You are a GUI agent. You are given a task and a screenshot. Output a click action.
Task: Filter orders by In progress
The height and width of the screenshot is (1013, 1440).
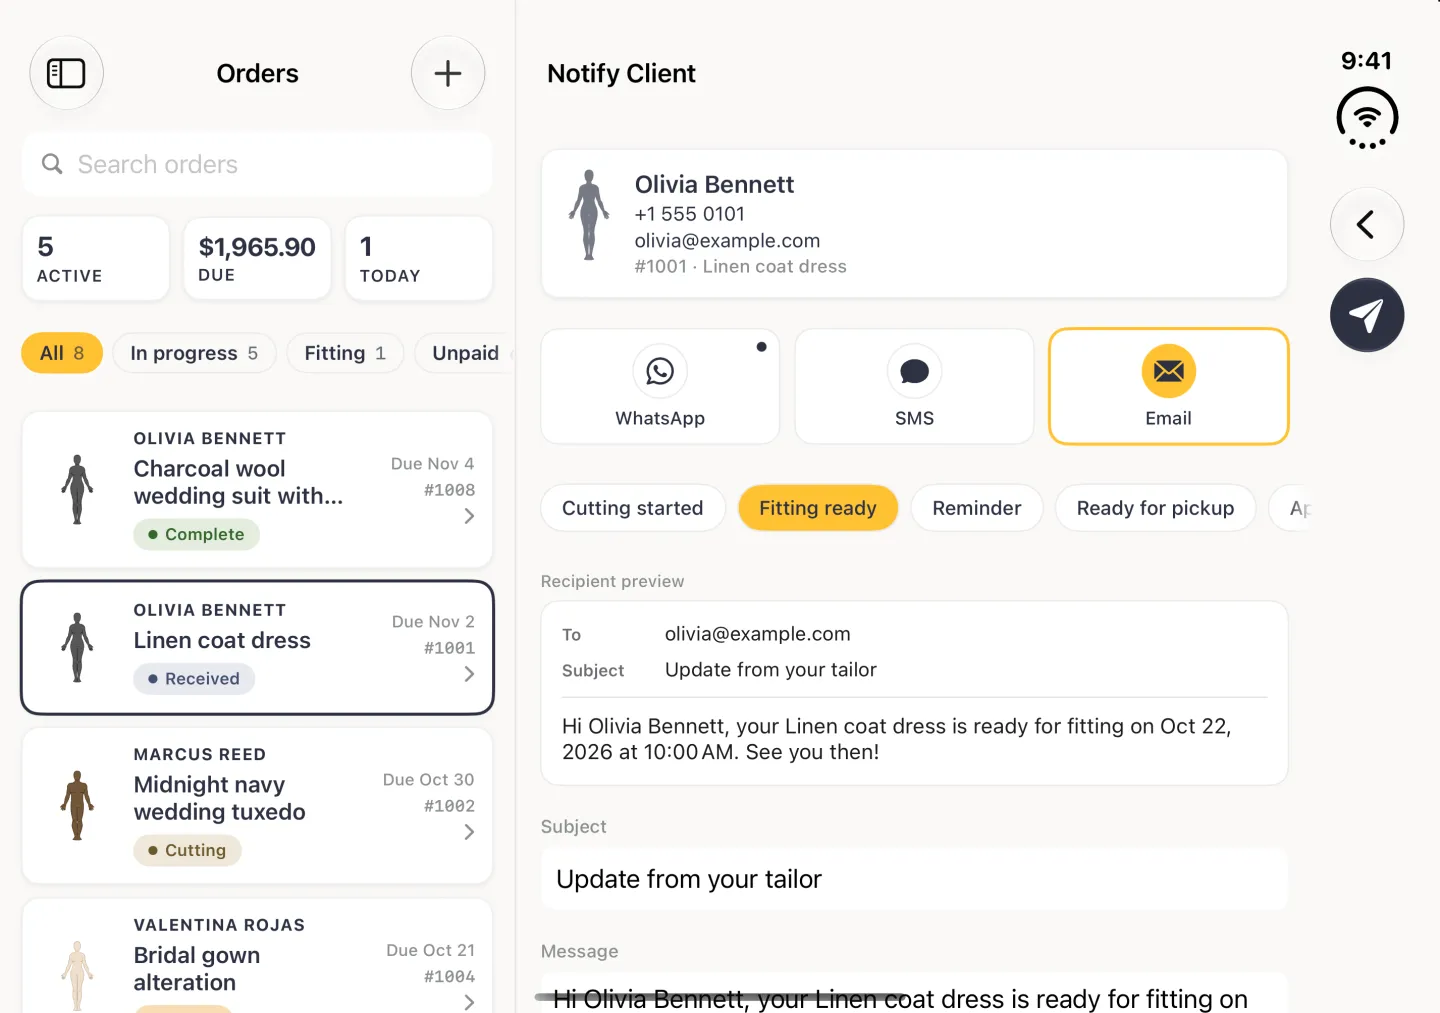point(194,353)
